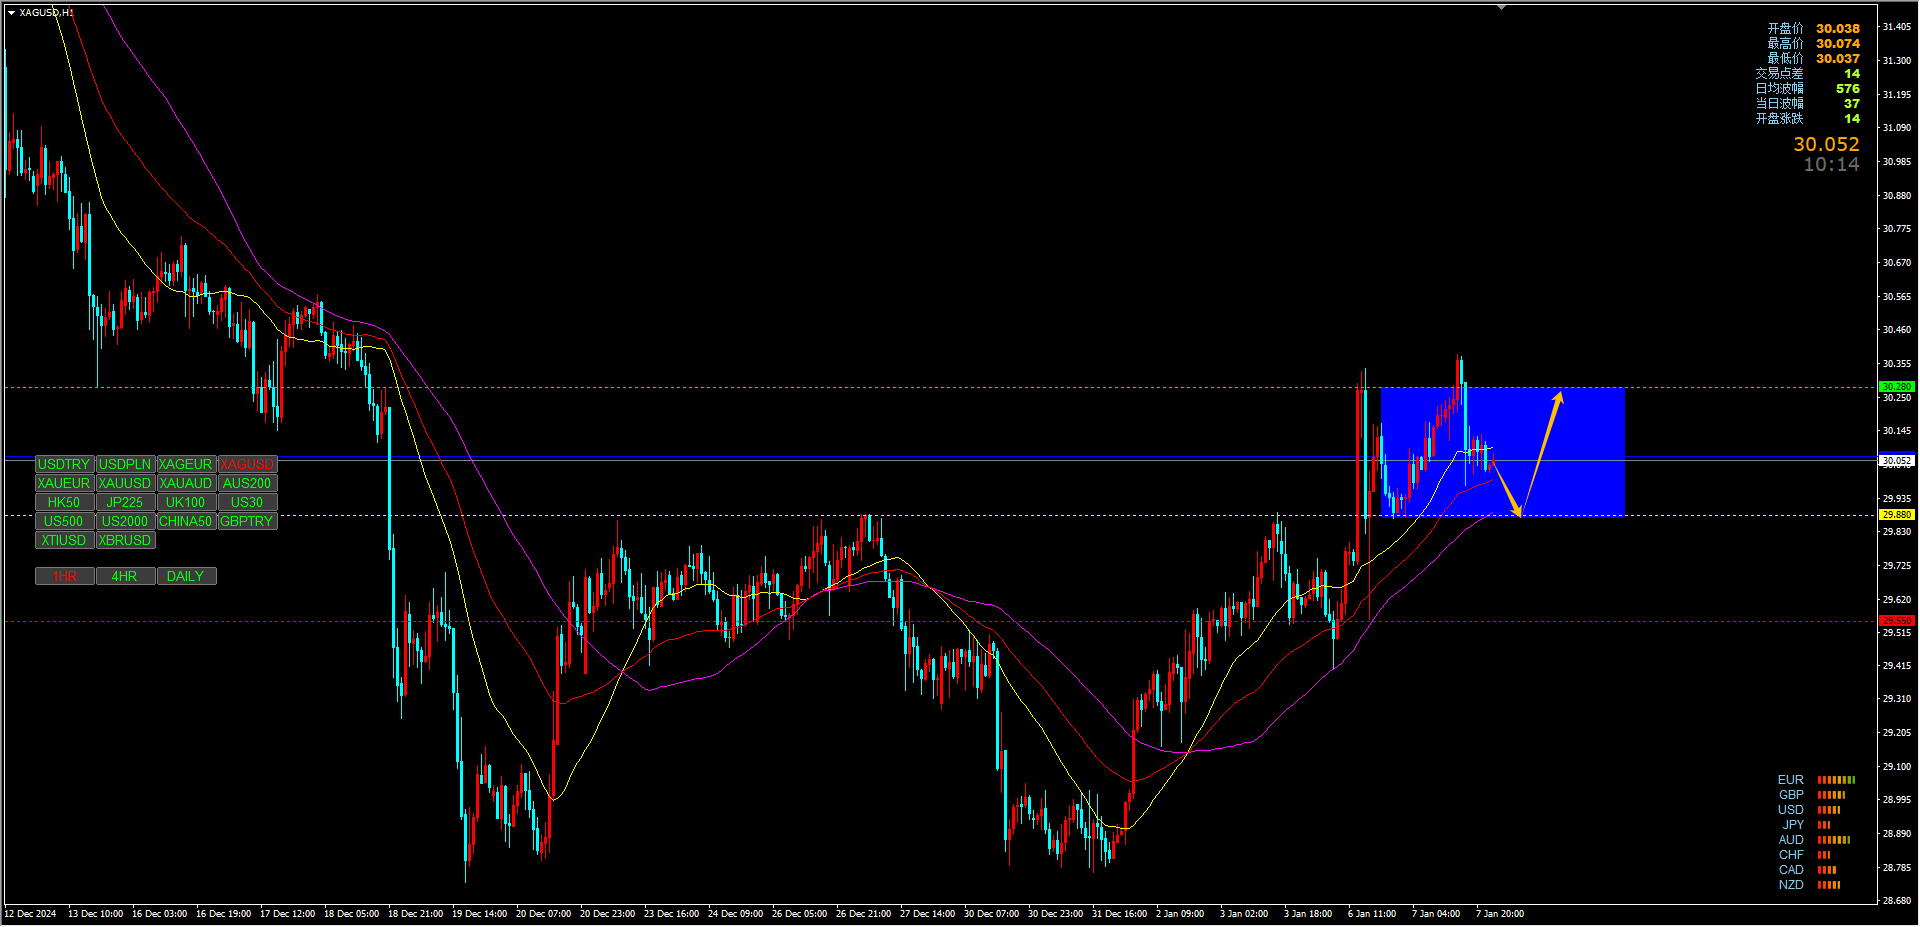The image size is (1920, 927).
Task: Click the EUR strength meter bar
Action: pyautogui.click(x=1836, y=780)
